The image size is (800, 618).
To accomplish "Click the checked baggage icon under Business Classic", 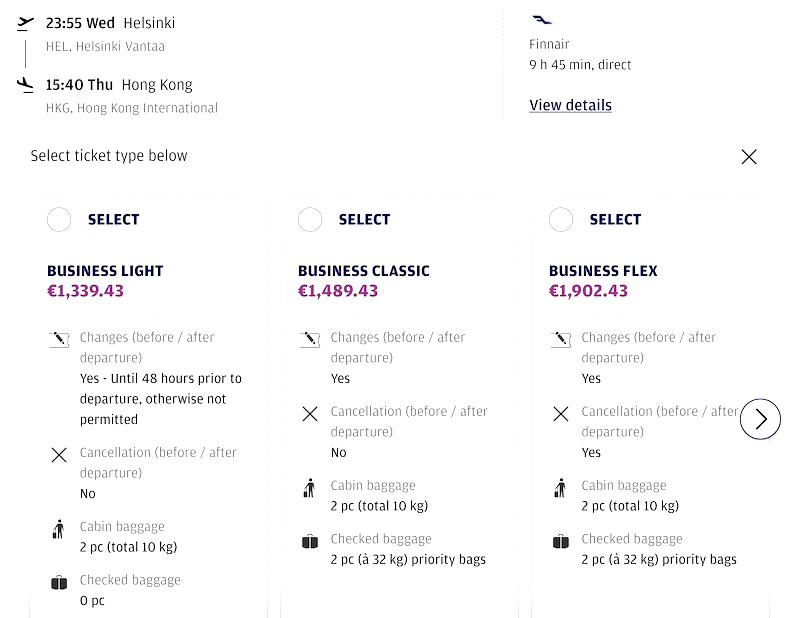I will [308, 539].
